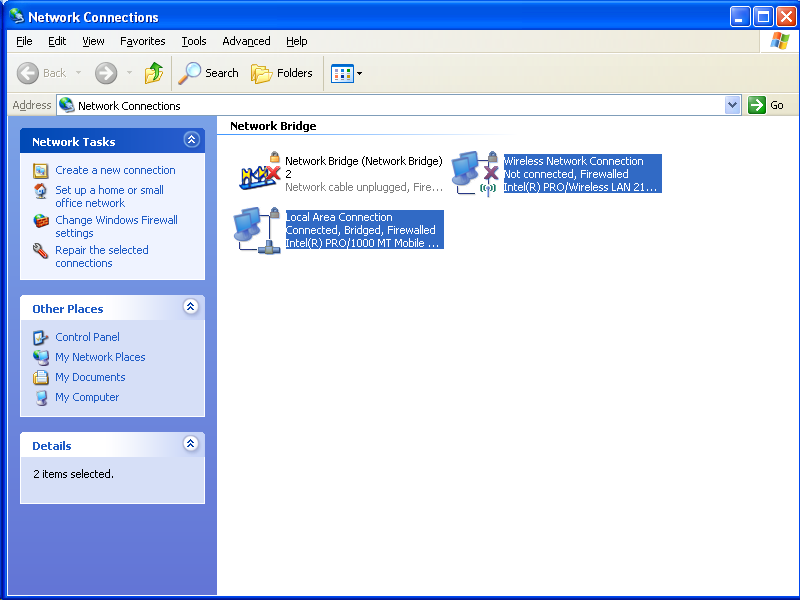Open the Forward history dropdown arrow

(x=130, y=73)
